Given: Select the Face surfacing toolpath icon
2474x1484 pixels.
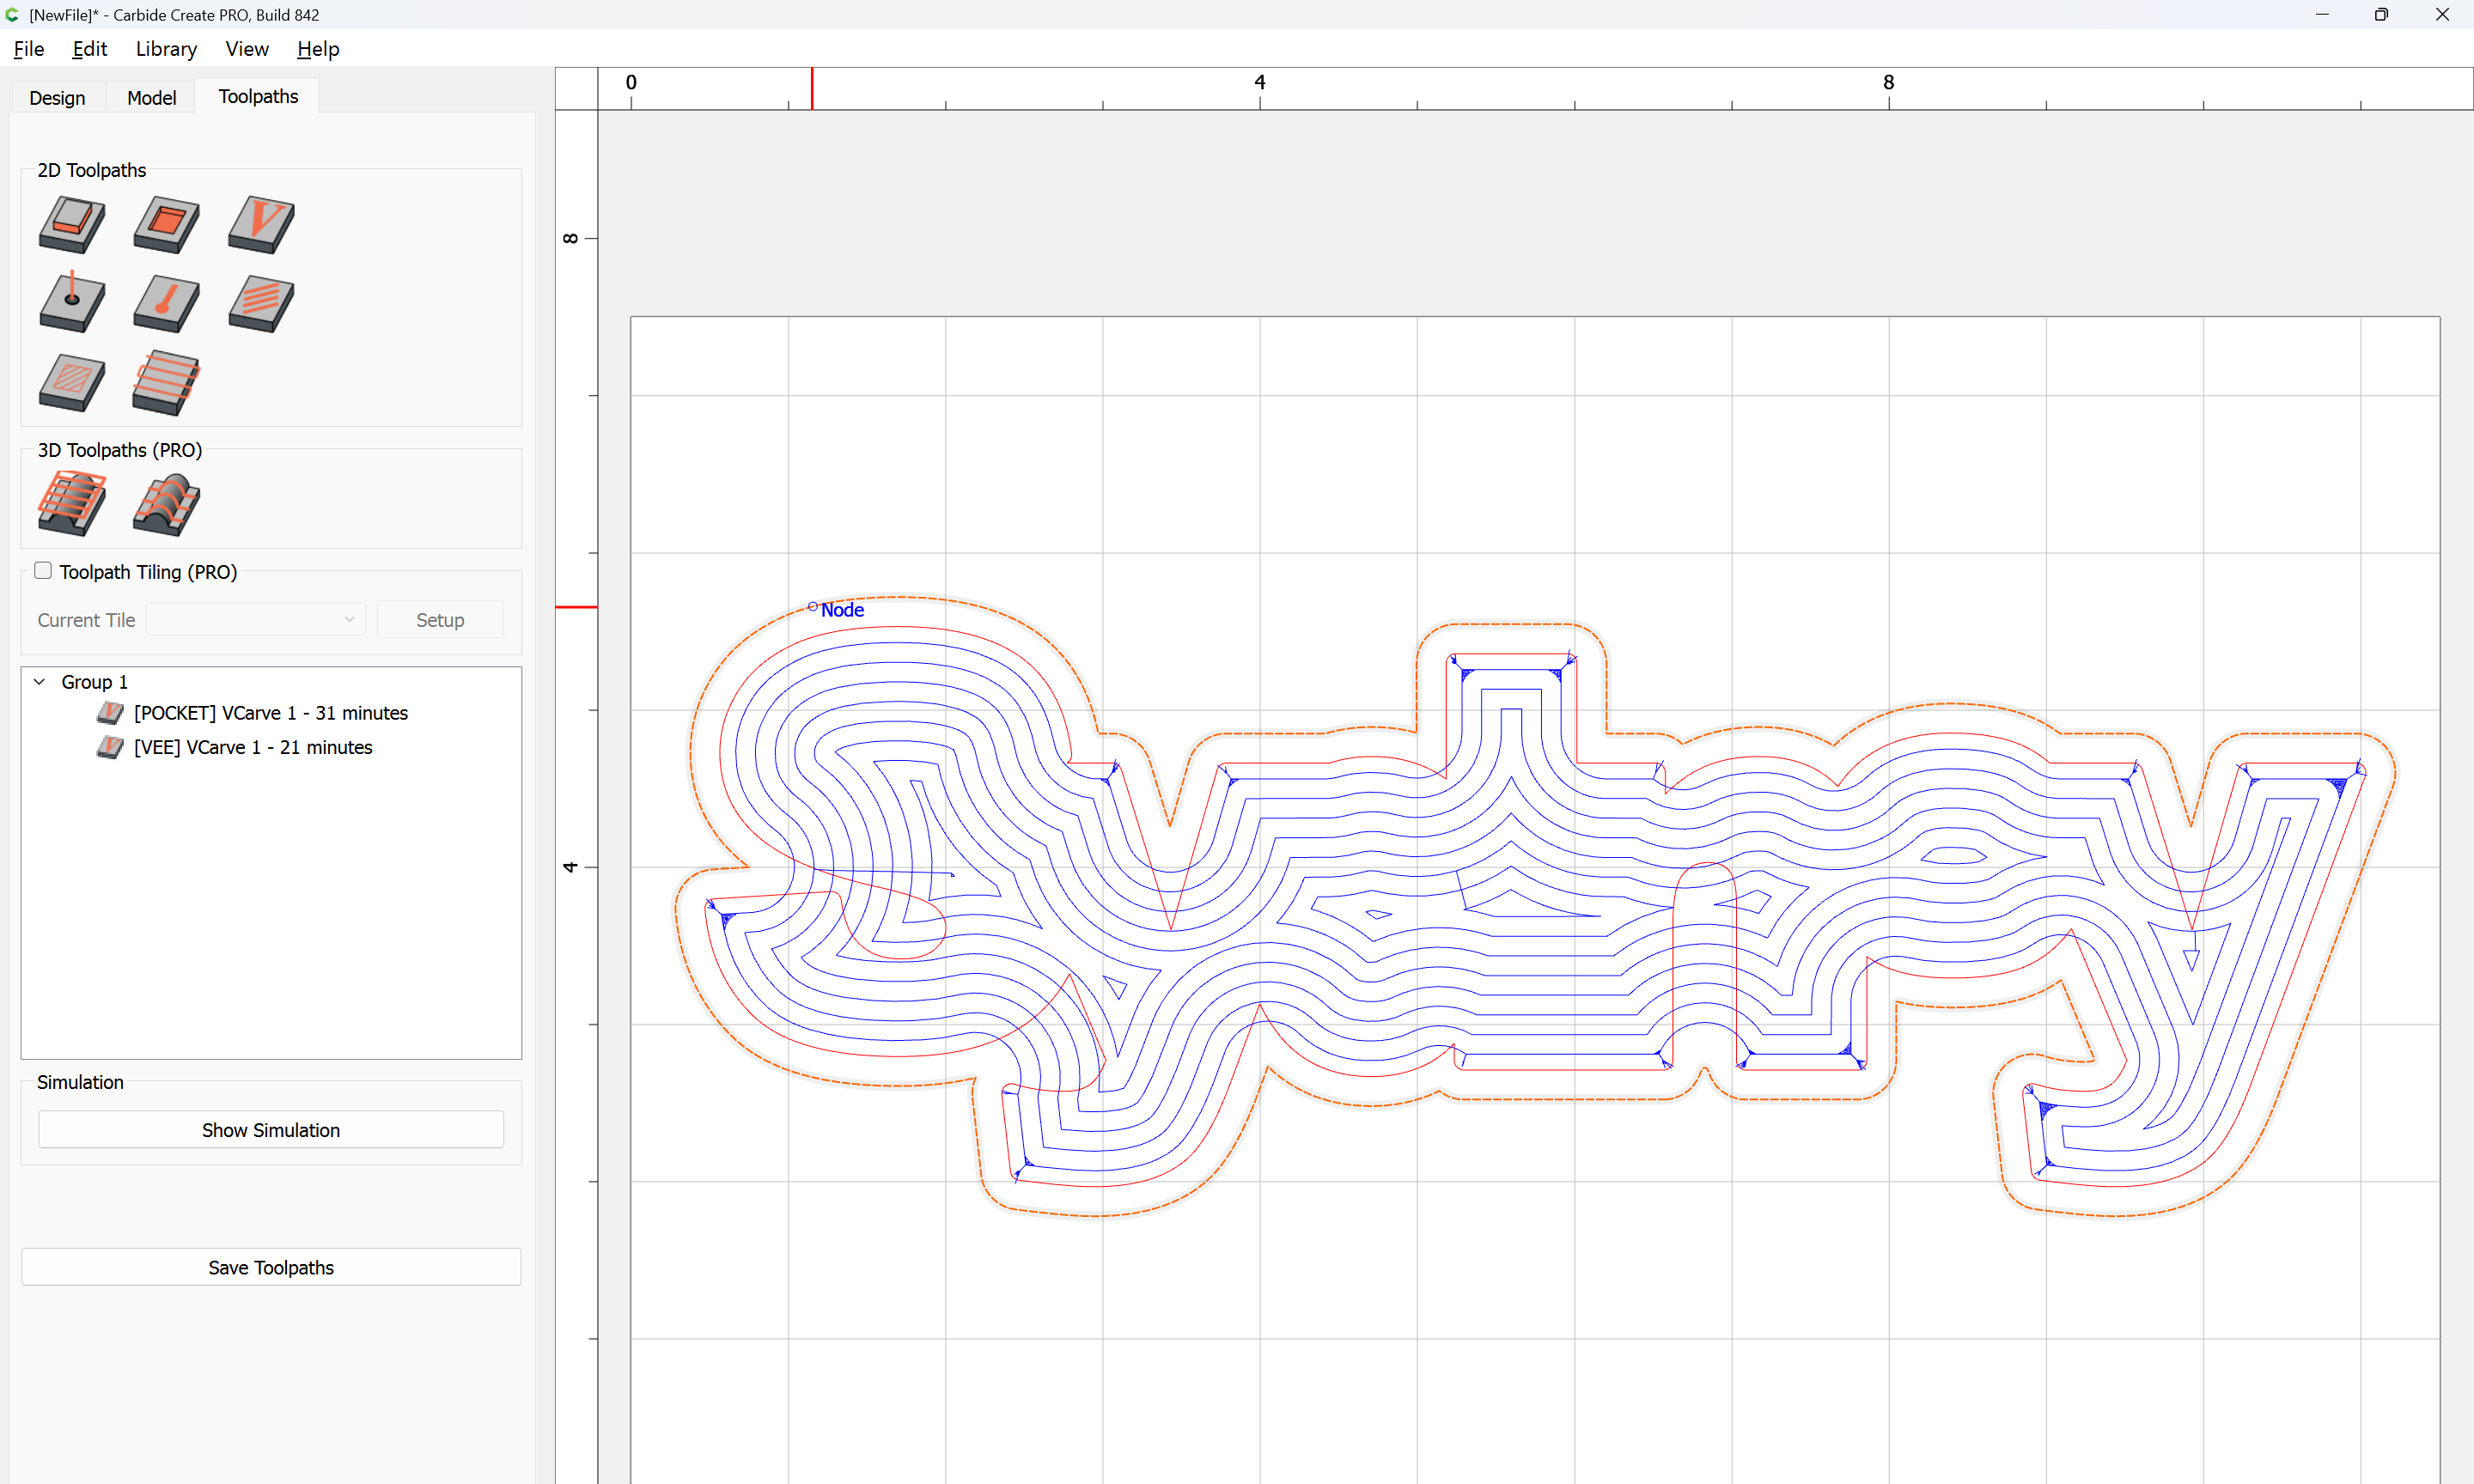Looking at the screenshot, I should tap(166, 382).
